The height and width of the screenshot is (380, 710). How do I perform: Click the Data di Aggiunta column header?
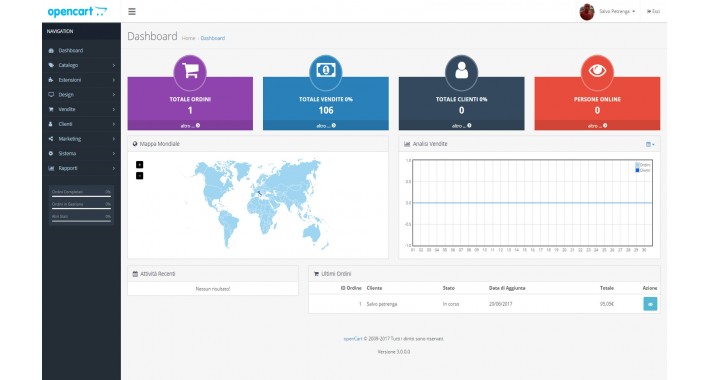coord(507,288)
